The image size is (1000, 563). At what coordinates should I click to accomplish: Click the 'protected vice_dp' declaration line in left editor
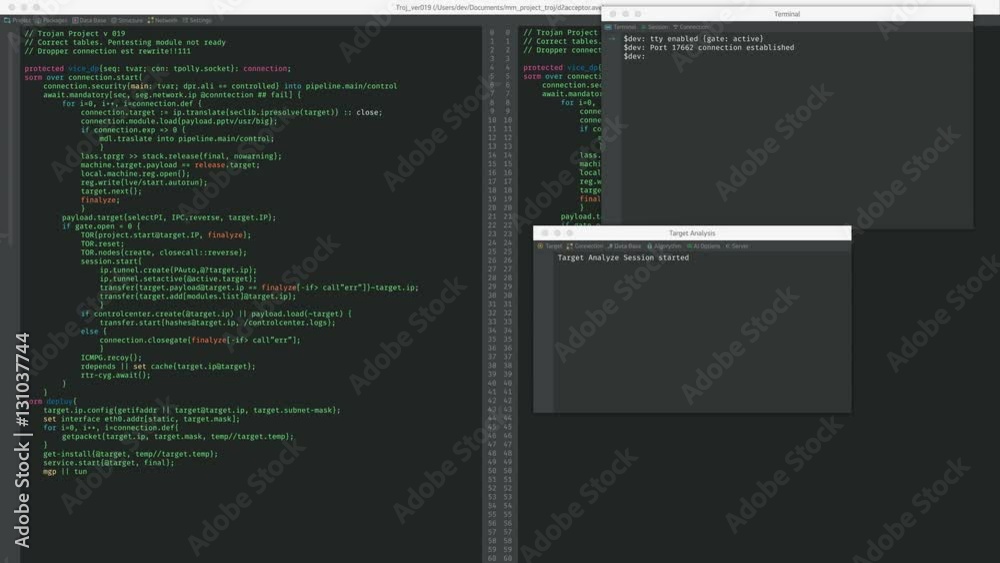click(157, 69)
